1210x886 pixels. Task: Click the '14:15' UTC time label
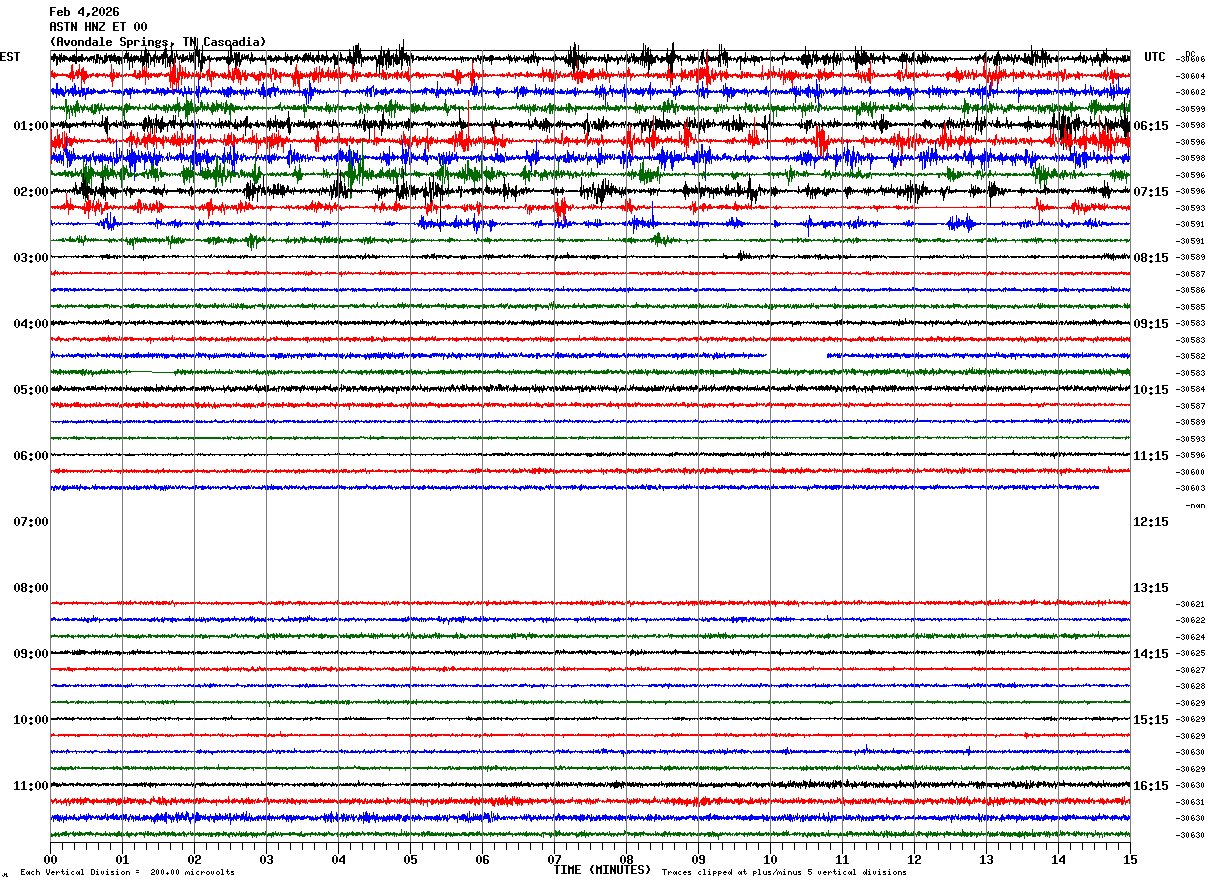1152,654
